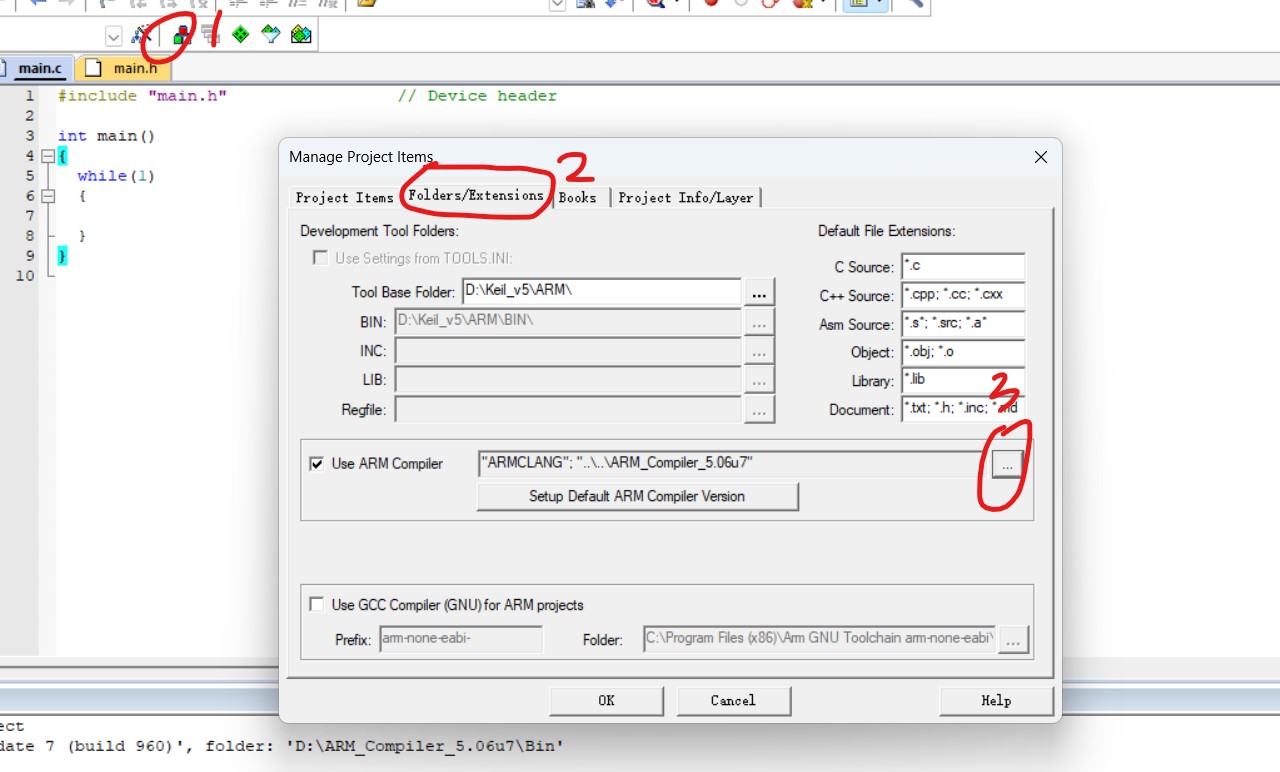Open Options for Target magic wand icon

142,35
